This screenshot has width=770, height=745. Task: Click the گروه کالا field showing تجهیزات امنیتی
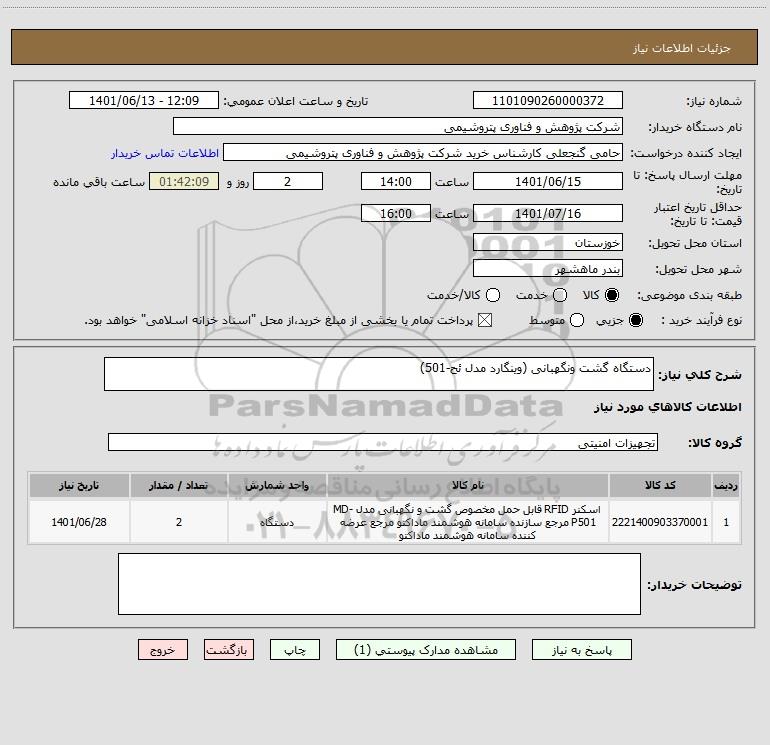coord(383,442)
